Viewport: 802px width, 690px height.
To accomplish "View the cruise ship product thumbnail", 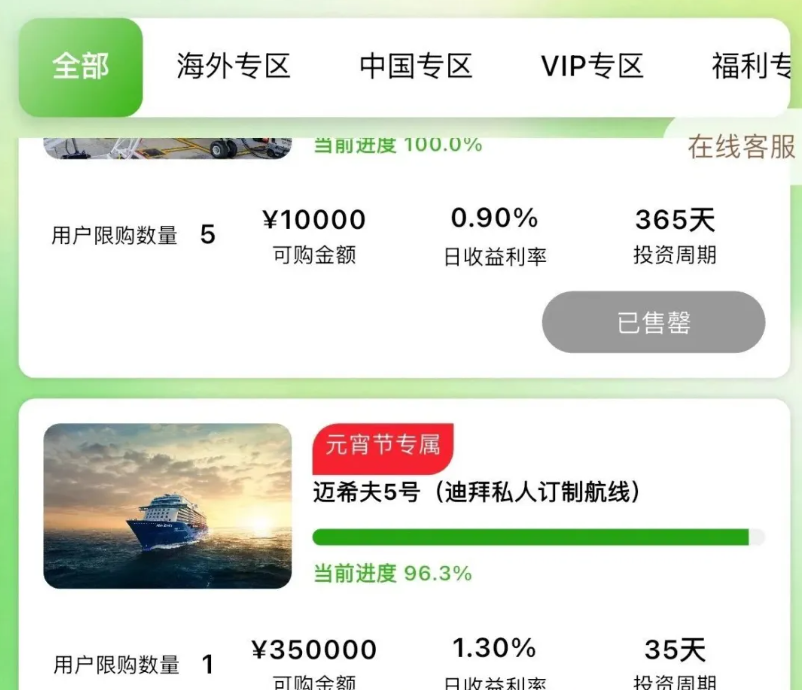I will point(166,506).
